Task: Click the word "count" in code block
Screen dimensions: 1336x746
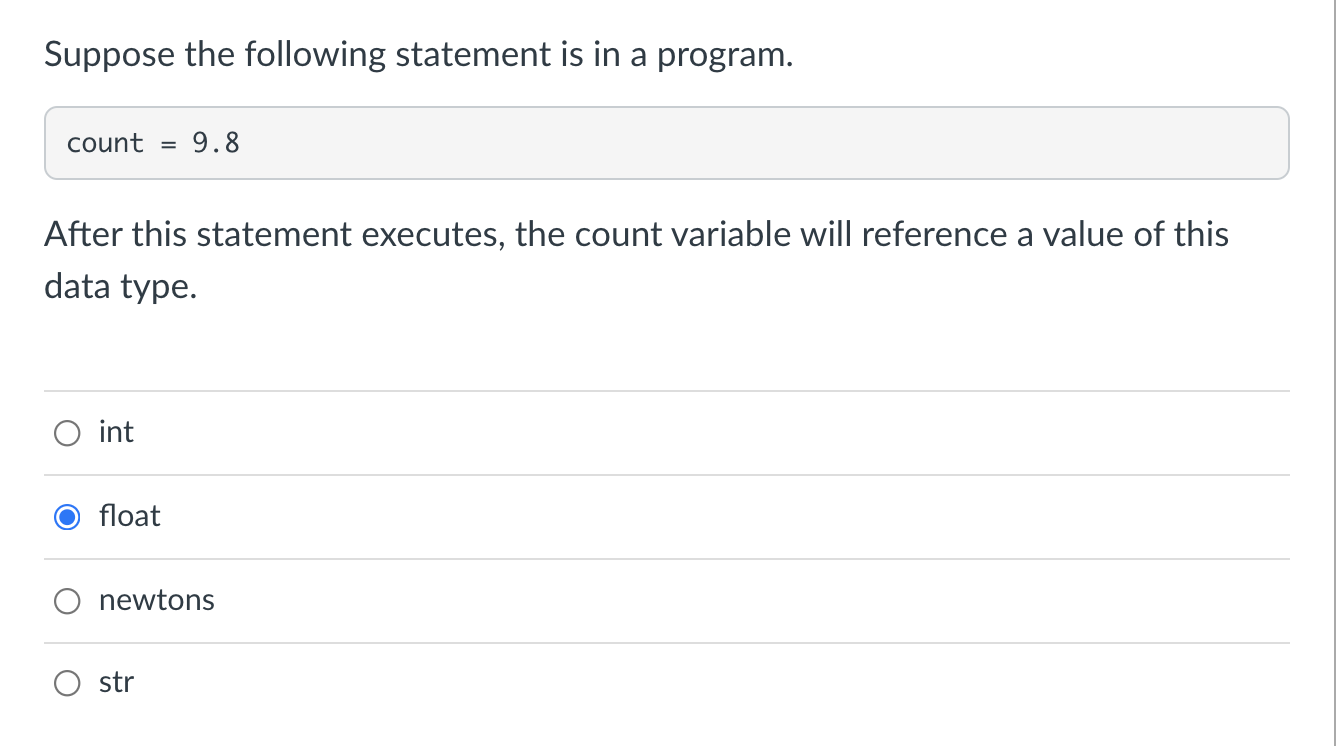Action: point(105,143)
